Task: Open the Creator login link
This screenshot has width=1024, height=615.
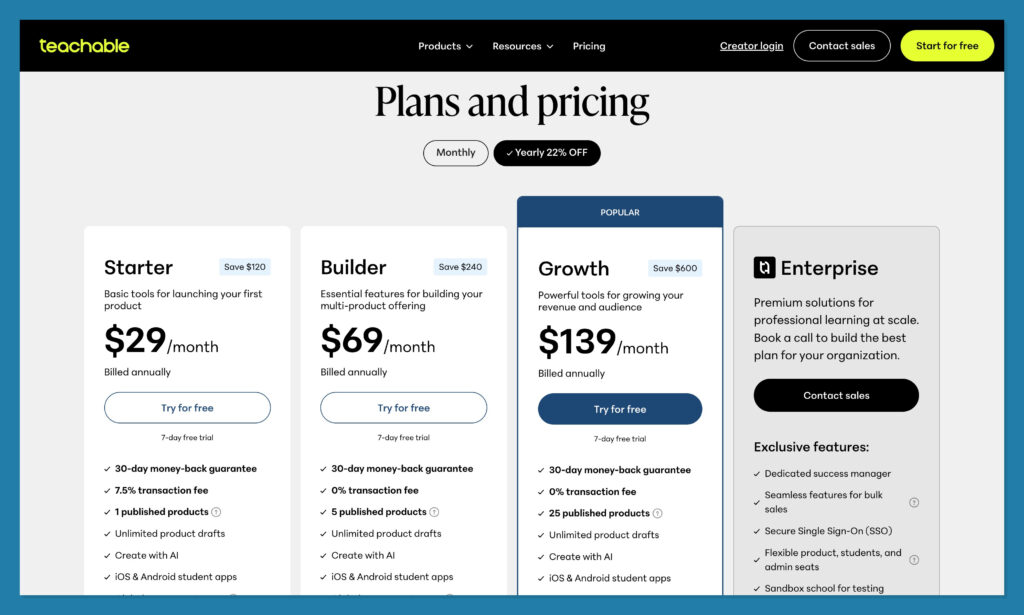Action: pos(752,46)
